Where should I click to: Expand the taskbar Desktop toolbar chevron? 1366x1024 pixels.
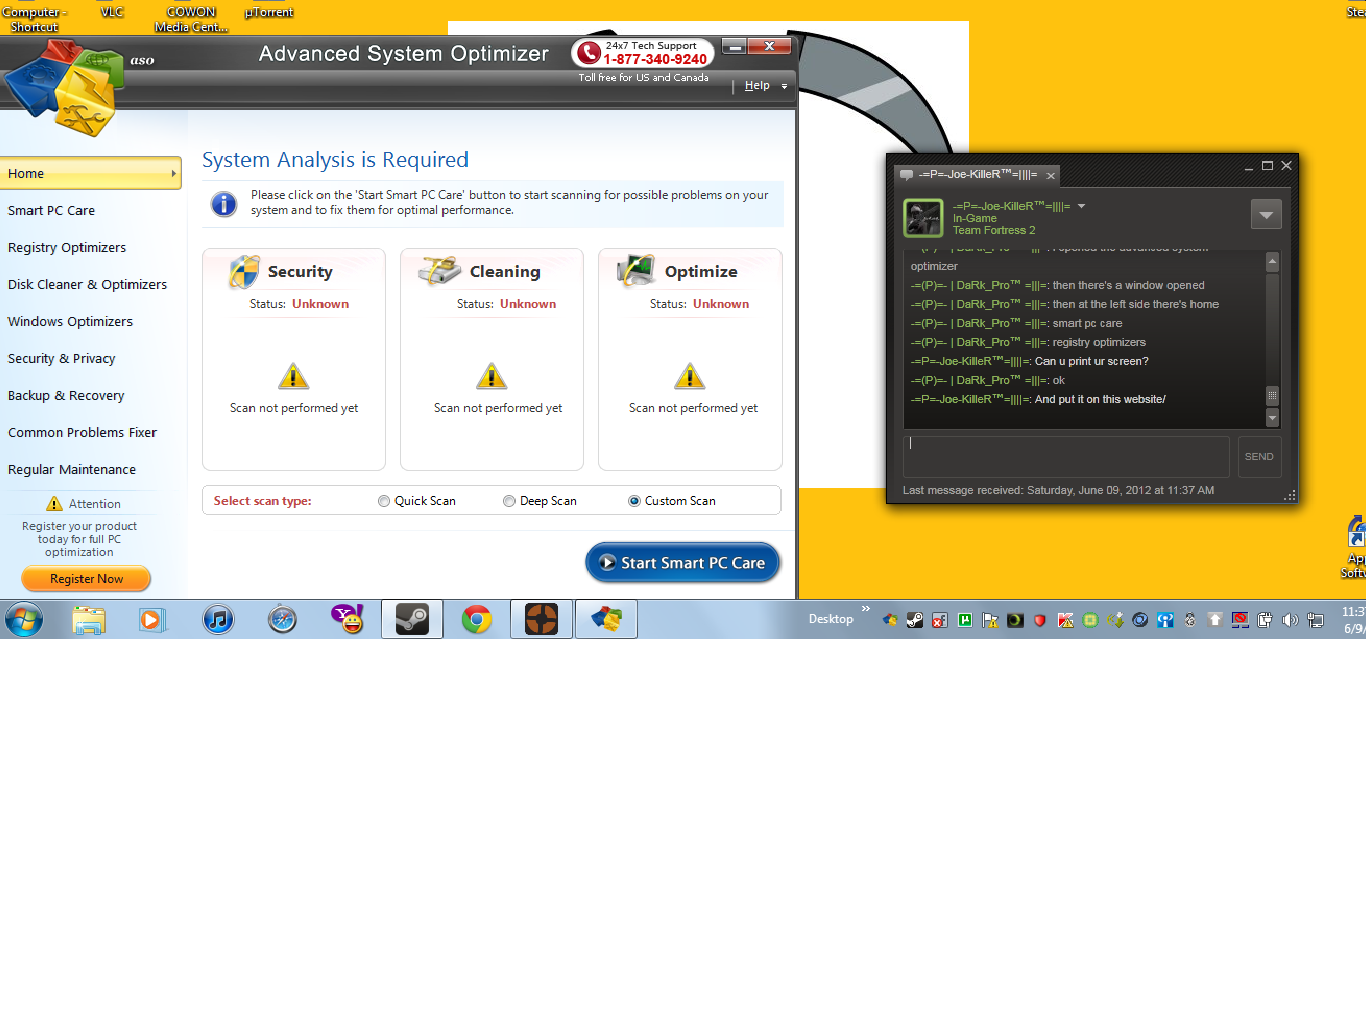point(866,608)
